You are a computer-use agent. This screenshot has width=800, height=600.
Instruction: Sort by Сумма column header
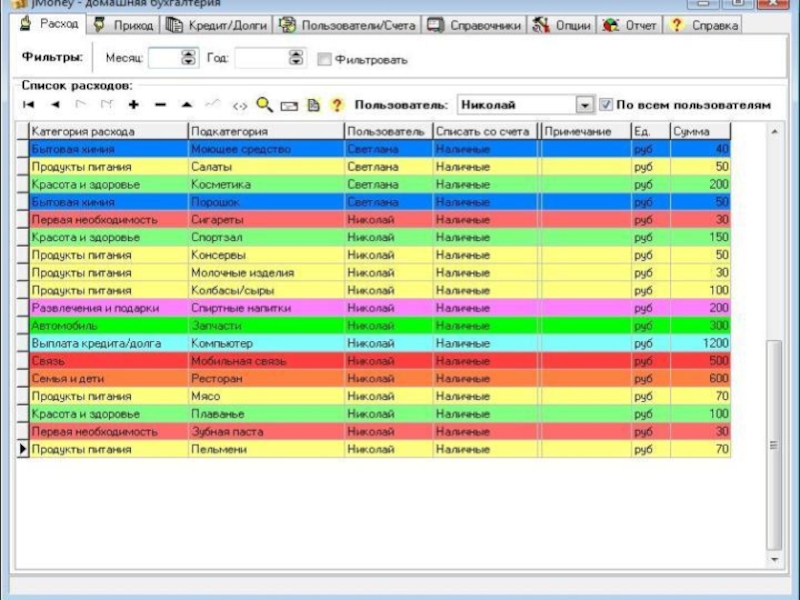699,131
